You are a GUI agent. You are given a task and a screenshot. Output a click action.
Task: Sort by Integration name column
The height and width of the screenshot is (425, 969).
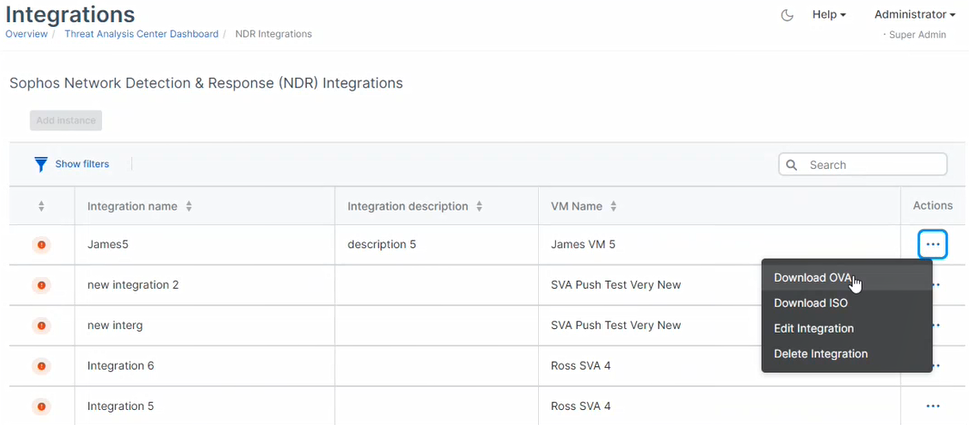(189, 206)
